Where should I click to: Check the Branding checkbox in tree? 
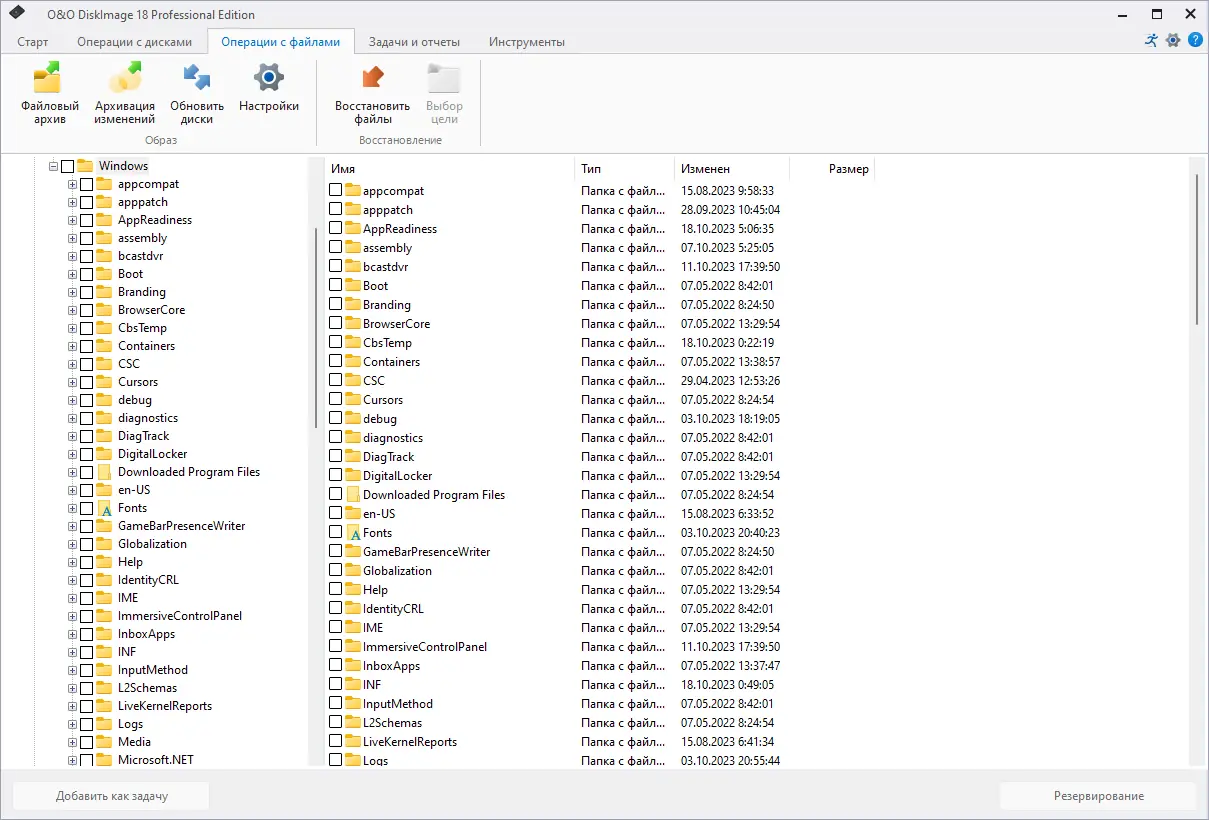pyautogui.click(x=86, y=292)
